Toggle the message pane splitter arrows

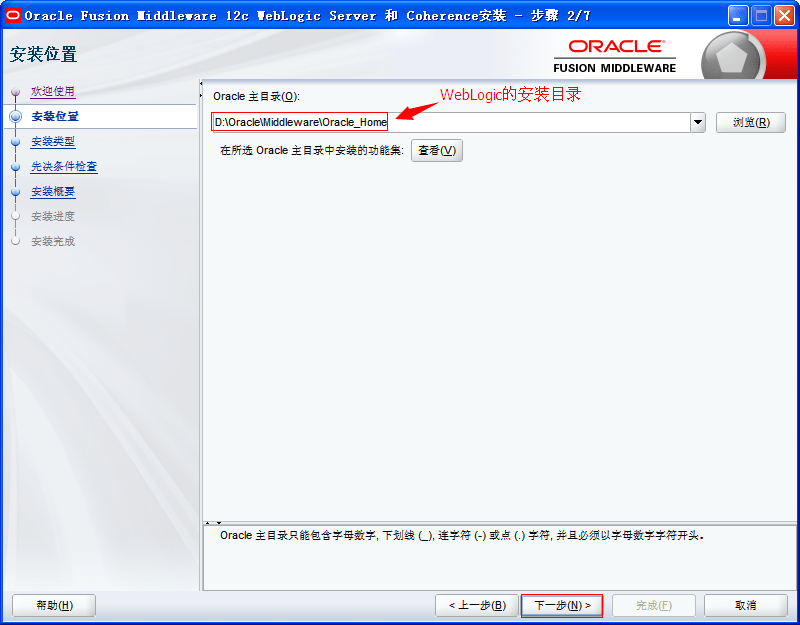(213, 523)
